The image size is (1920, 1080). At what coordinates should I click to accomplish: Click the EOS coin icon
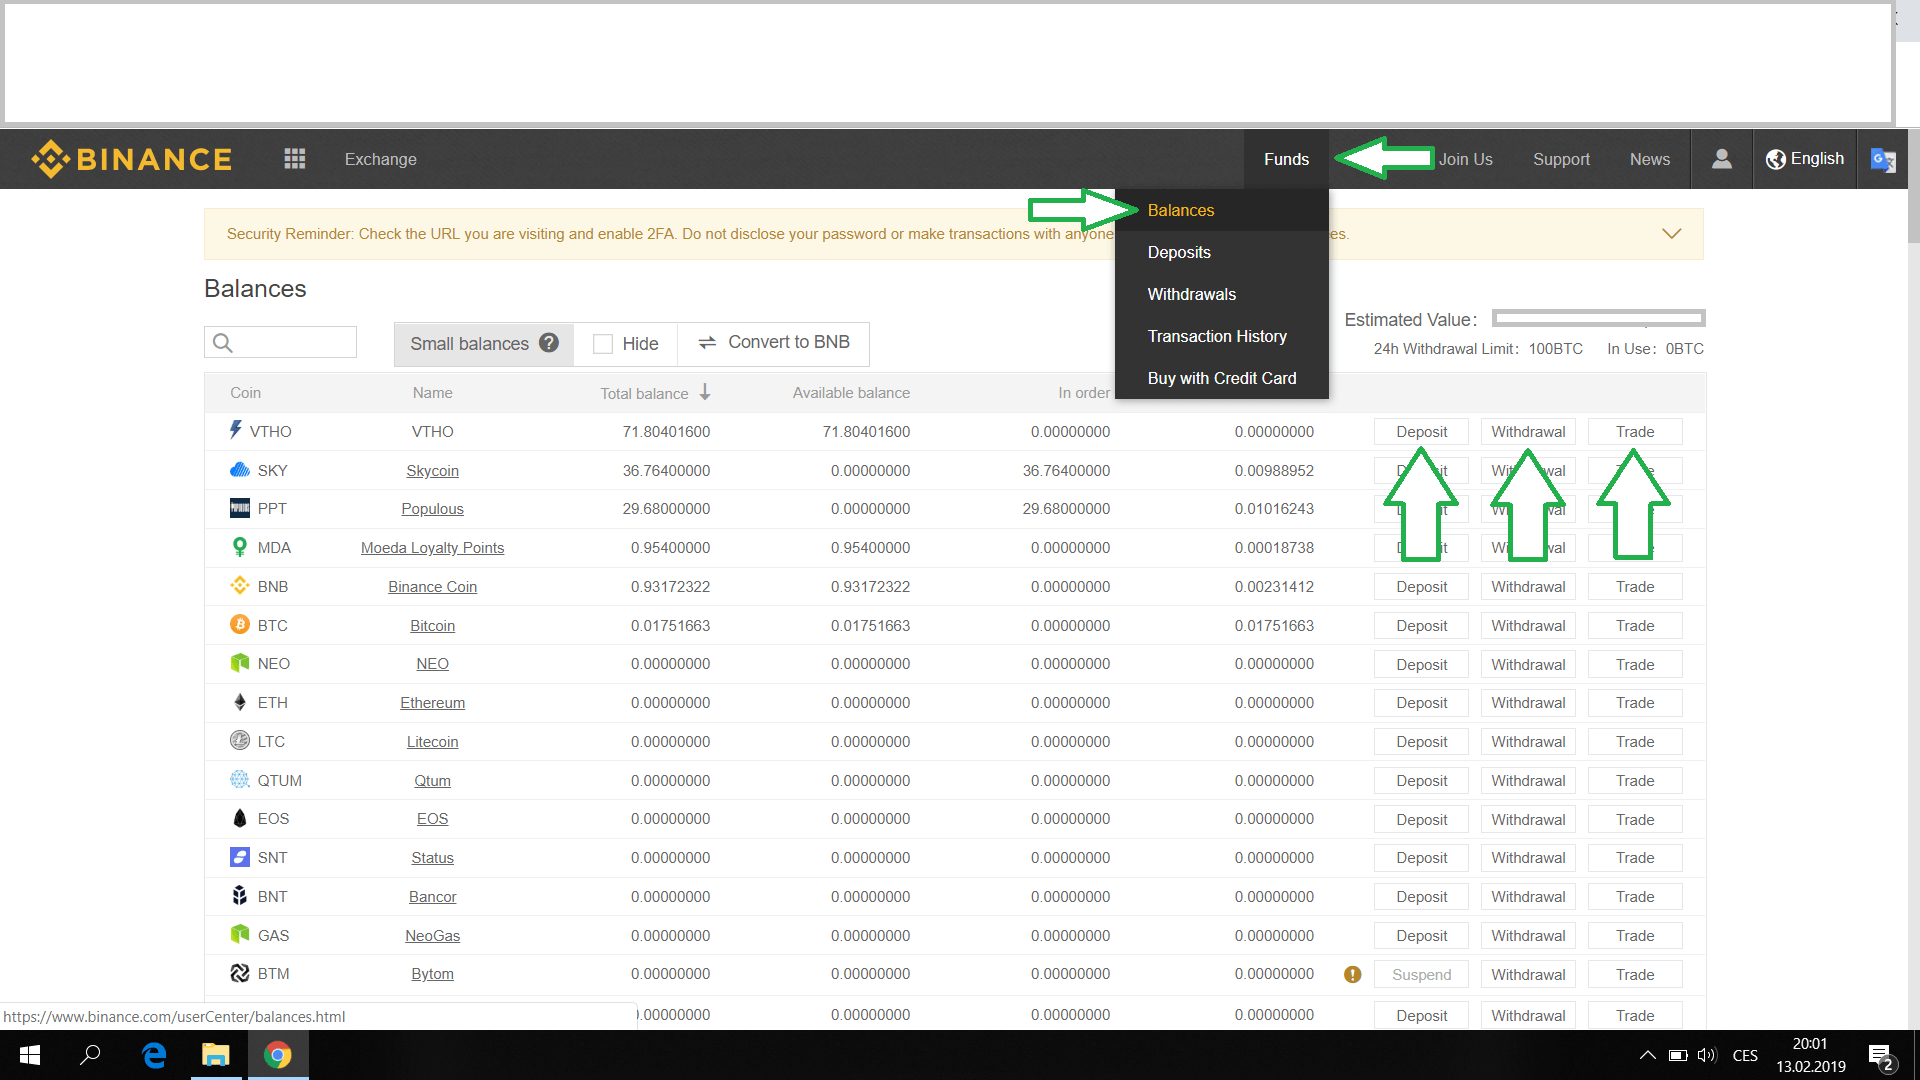(x=240, y=818)
